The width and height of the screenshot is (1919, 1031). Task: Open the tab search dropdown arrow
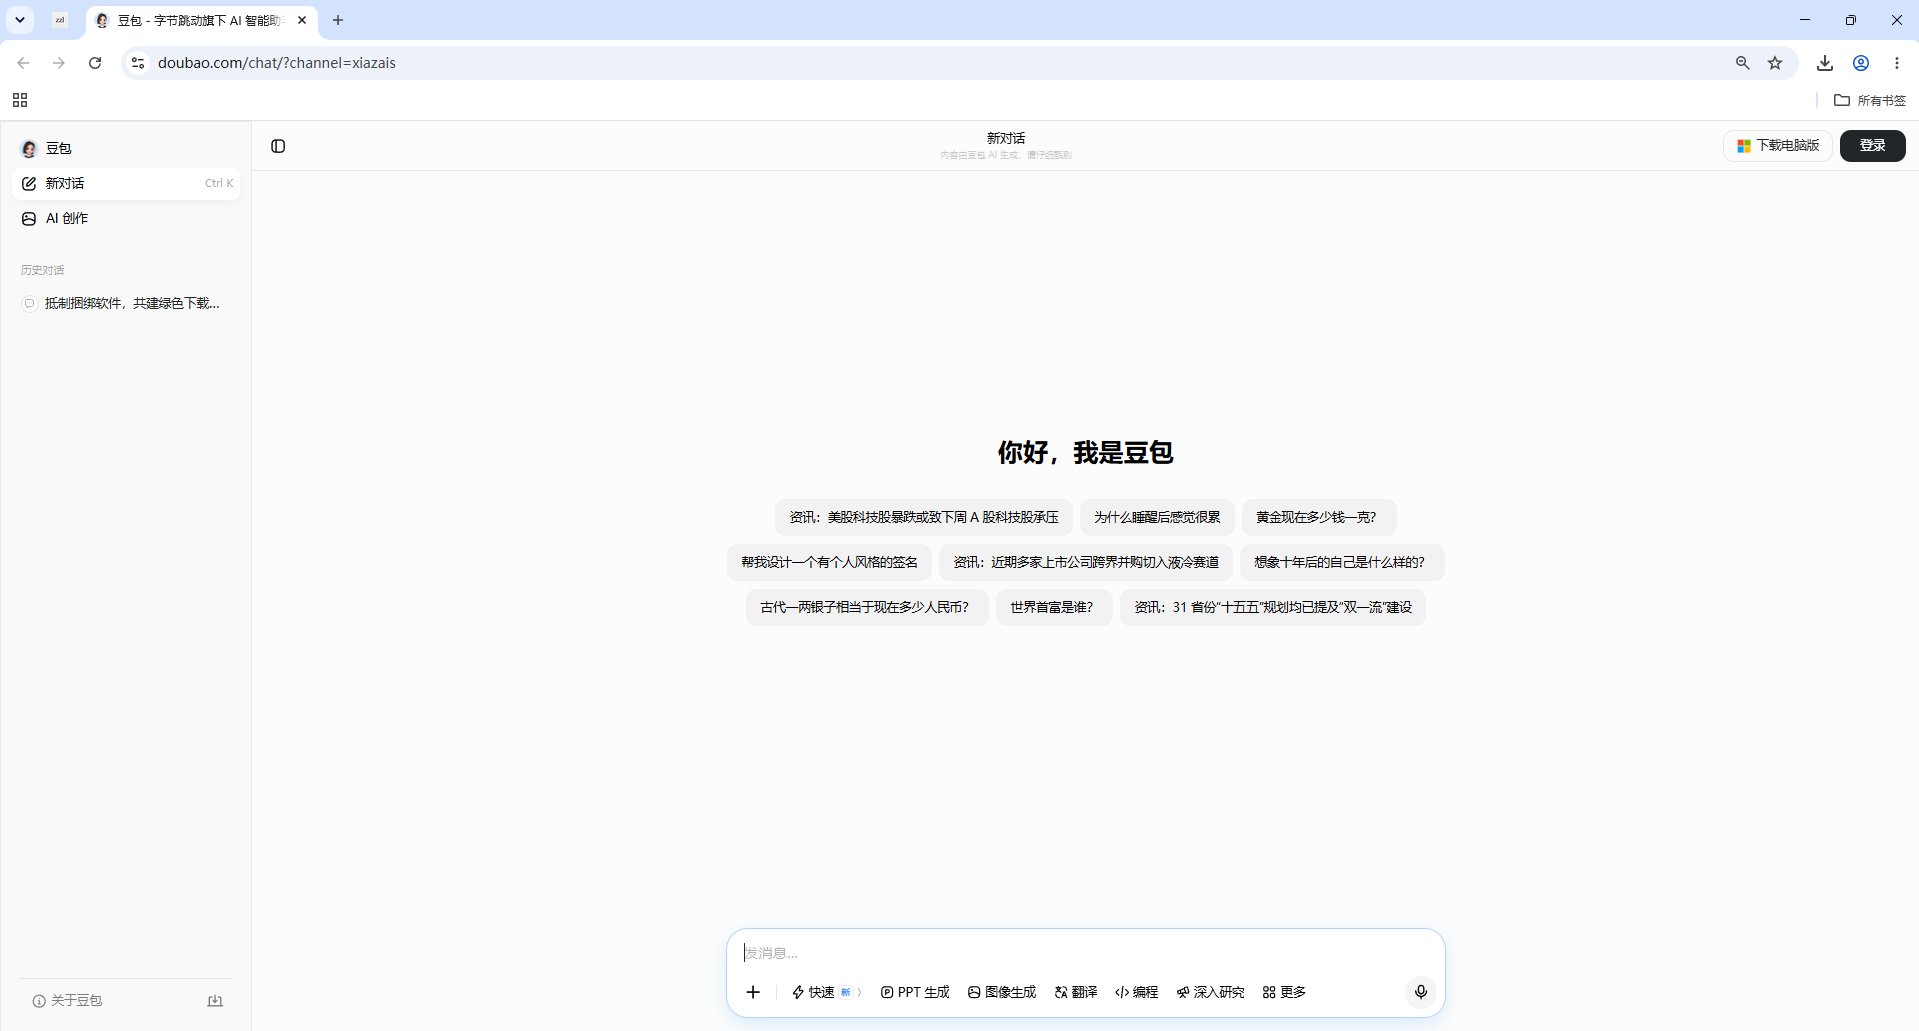pos(20,20)
